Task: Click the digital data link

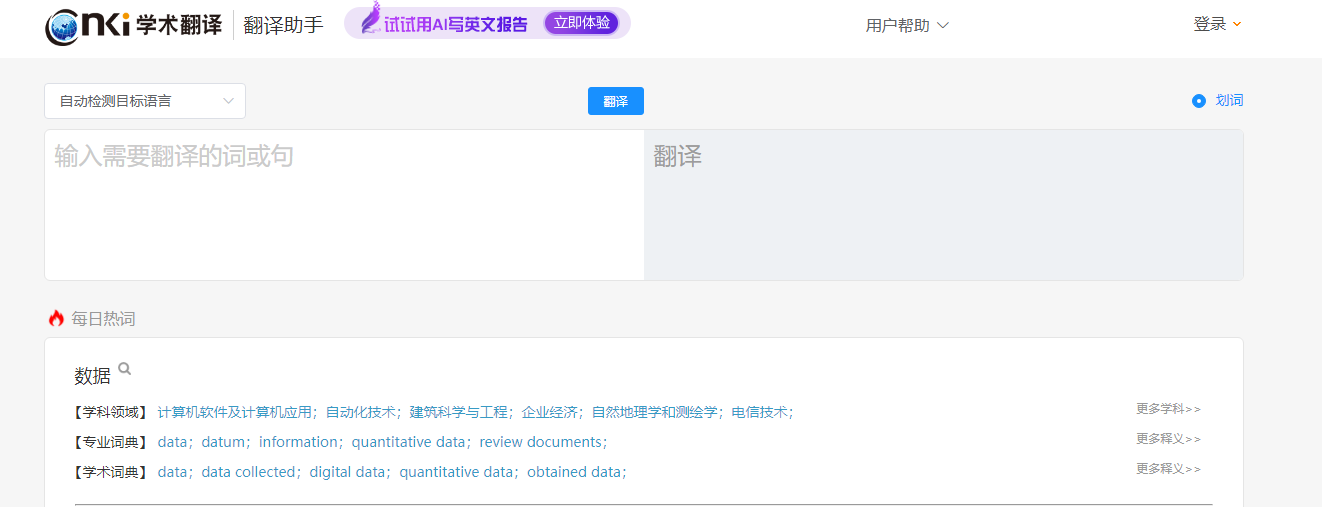Action: [348, 472]
